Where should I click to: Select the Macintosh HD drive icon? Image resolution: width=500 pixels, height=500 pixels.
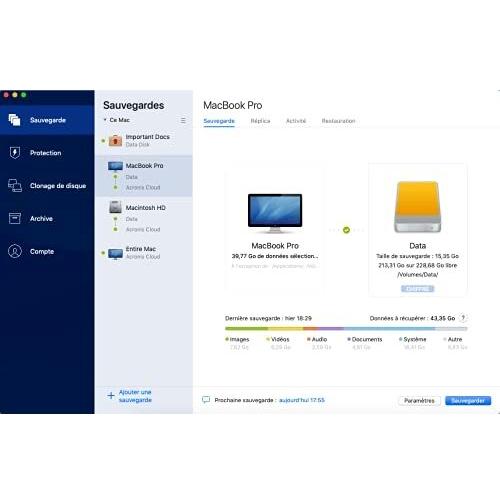(x=115, y=207)
